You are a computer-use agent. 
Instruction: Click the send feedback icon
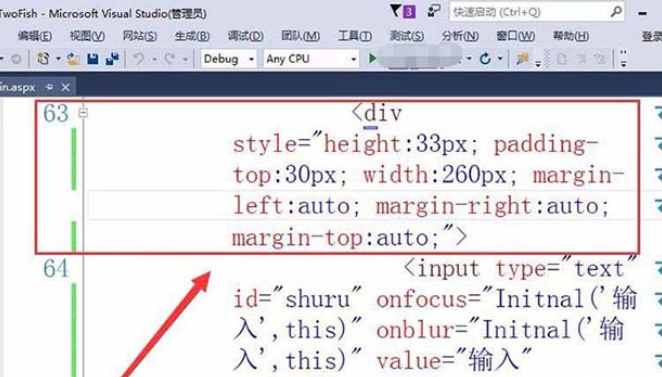click(x=434, y=11)
